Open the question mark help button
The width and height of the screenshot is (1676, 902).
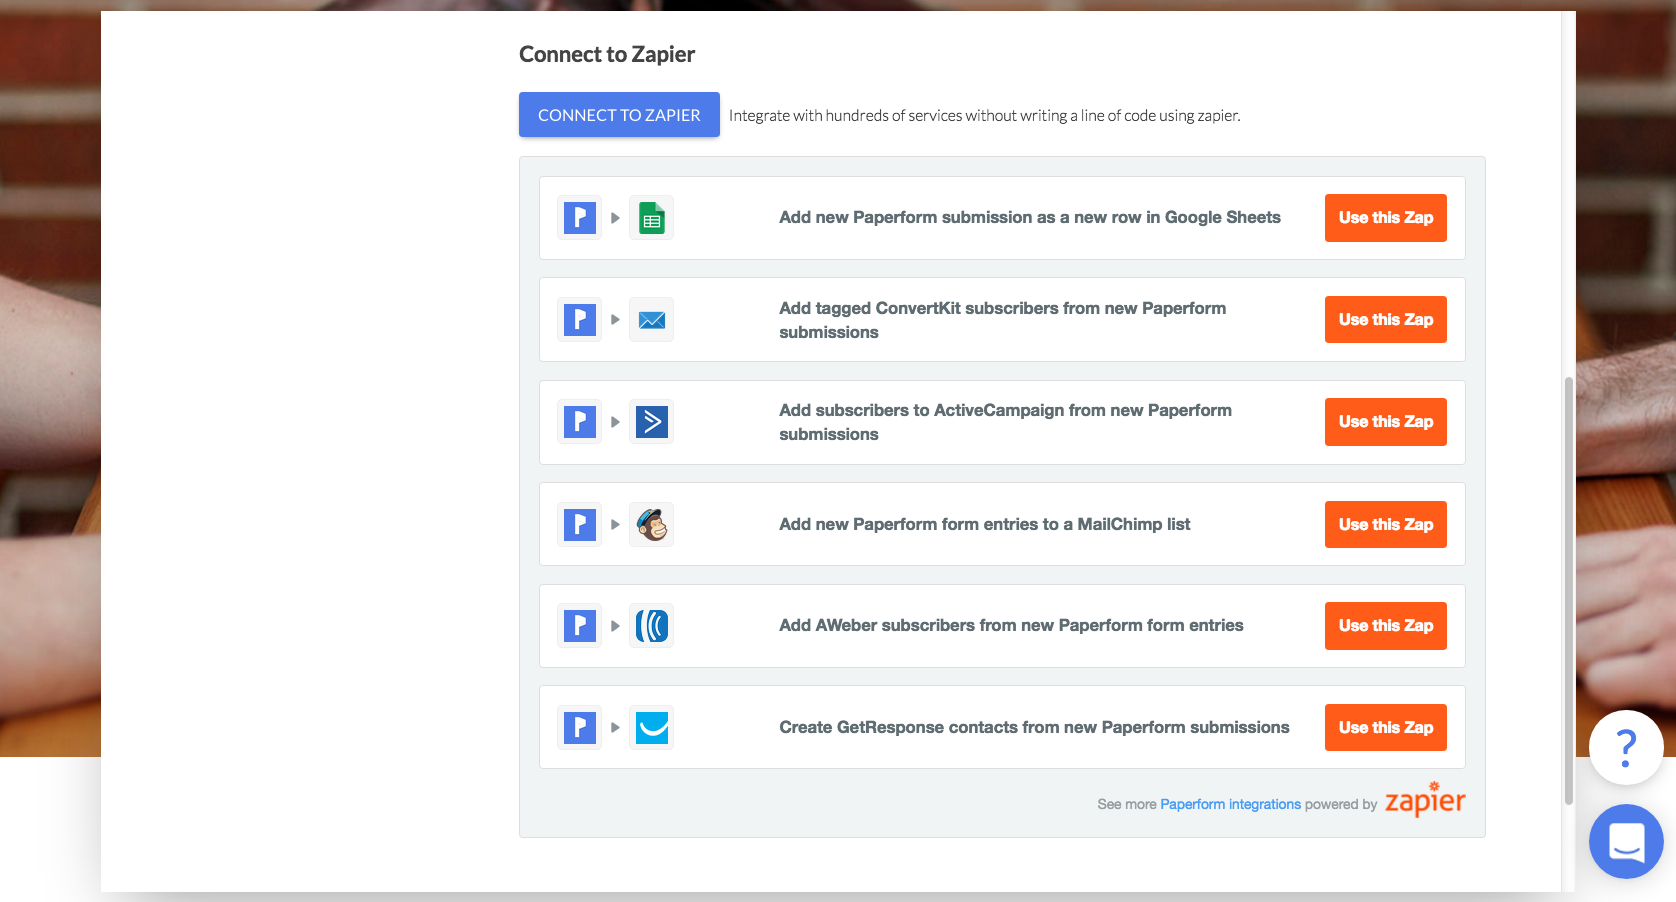1626,747
